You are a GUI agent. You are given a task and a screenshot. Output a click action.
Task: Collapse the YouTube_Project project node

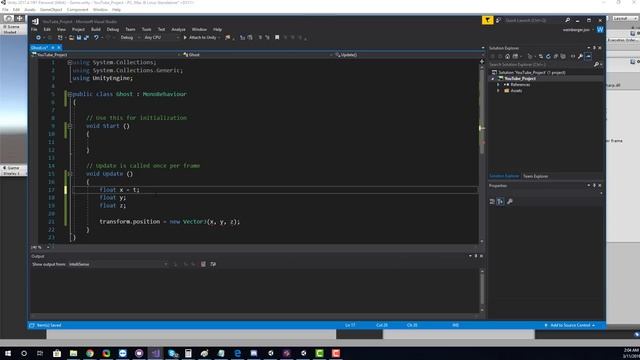[493, 78]
